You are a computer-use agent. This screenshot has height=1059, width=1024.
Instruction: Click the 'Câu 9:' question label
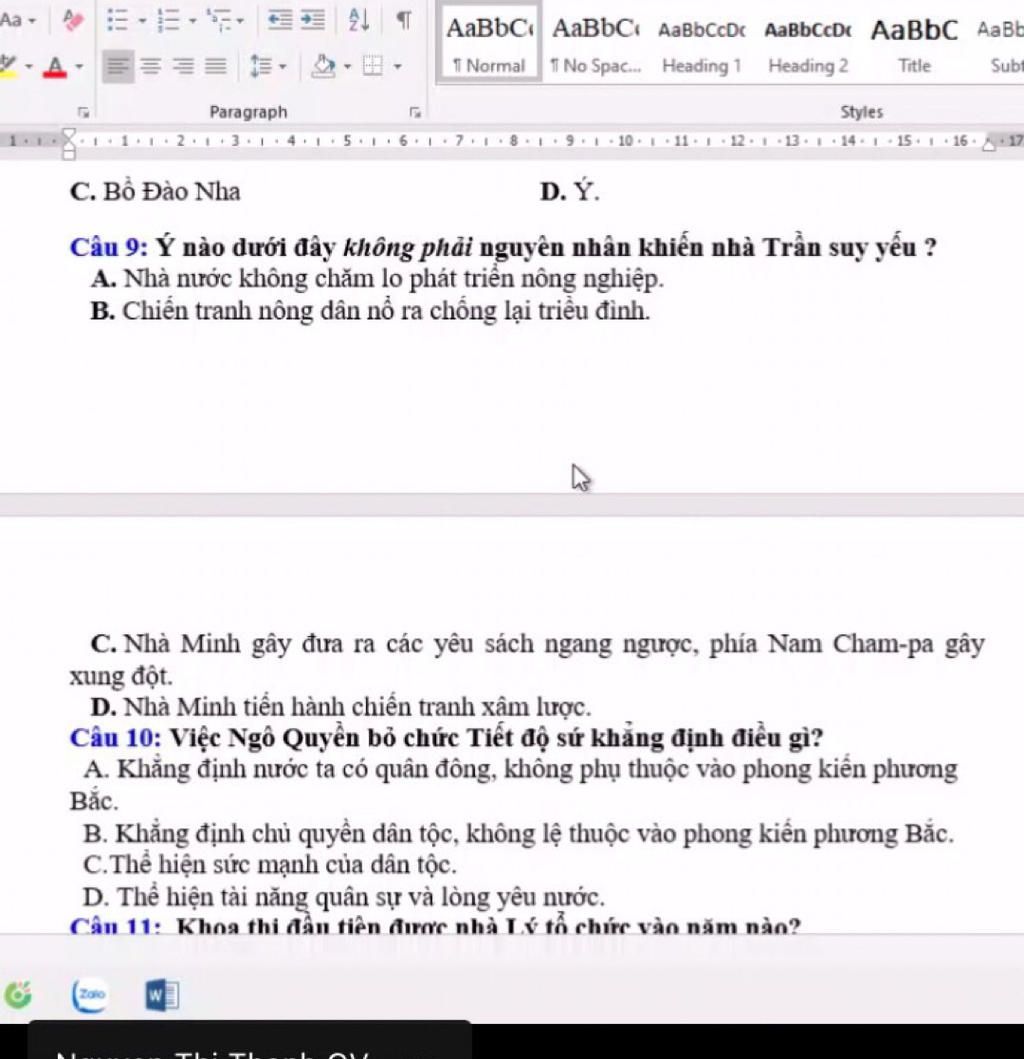pyautogui.click(x=109, y=248)
